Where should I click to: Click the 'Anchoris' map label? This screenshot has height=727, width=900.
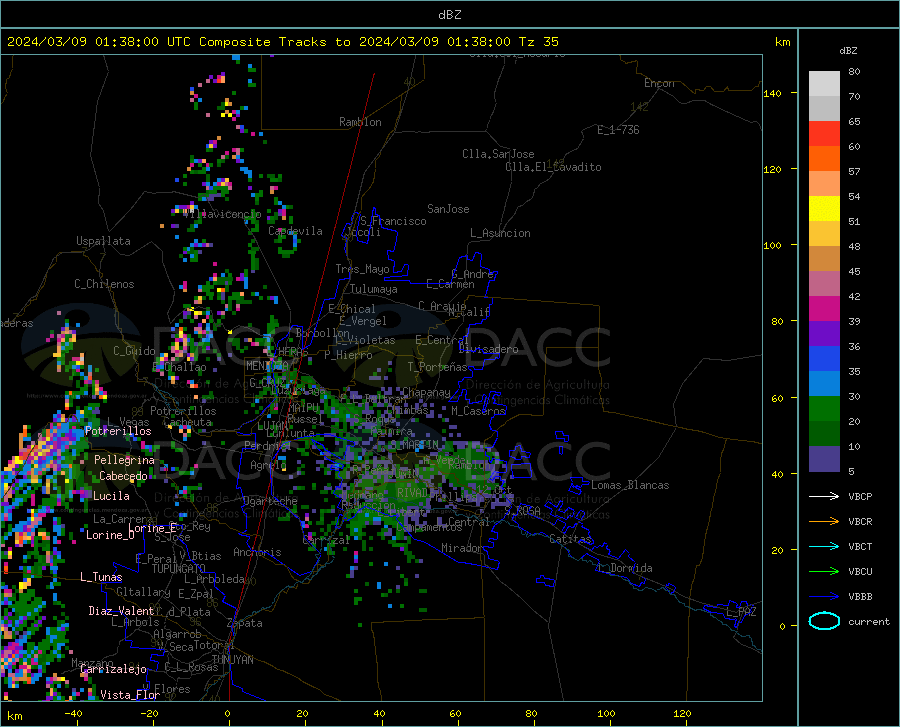[257, 553]
